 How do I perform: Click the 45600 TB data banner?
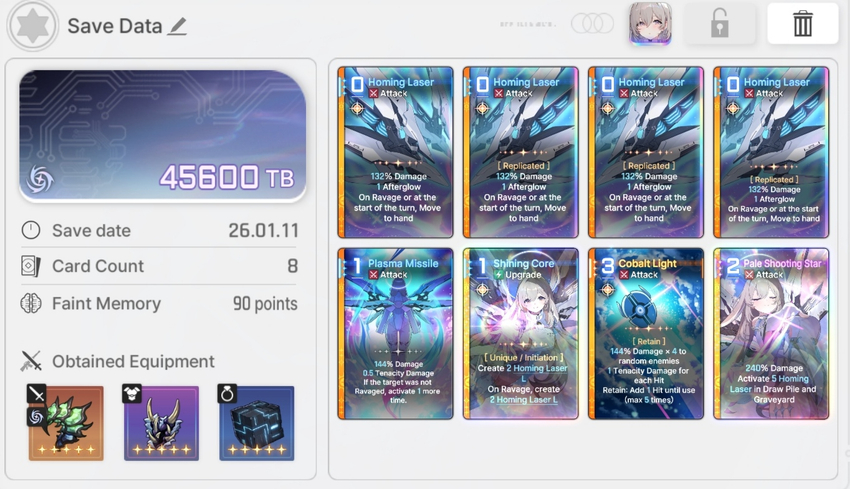point(163,136)
